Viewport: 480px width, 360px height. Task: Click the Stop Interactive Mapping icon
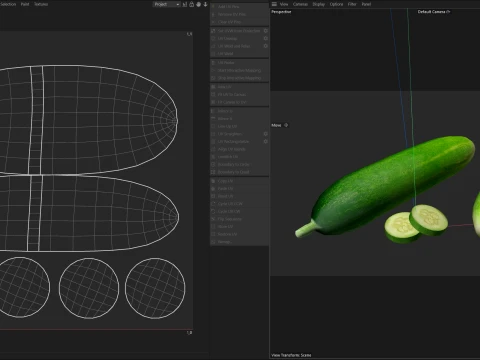coord(213,78)
